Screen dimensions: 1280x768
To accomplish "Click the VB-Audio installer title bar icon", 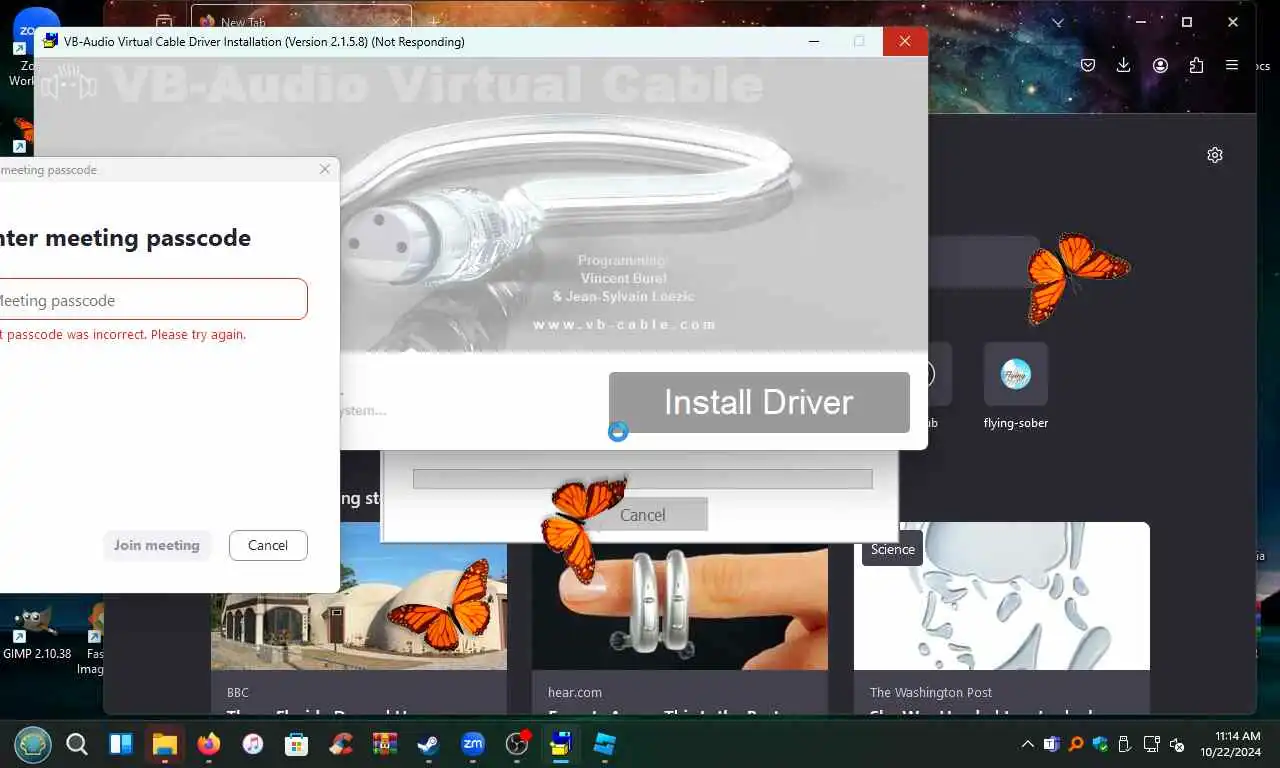I will [x=50, y=41].
